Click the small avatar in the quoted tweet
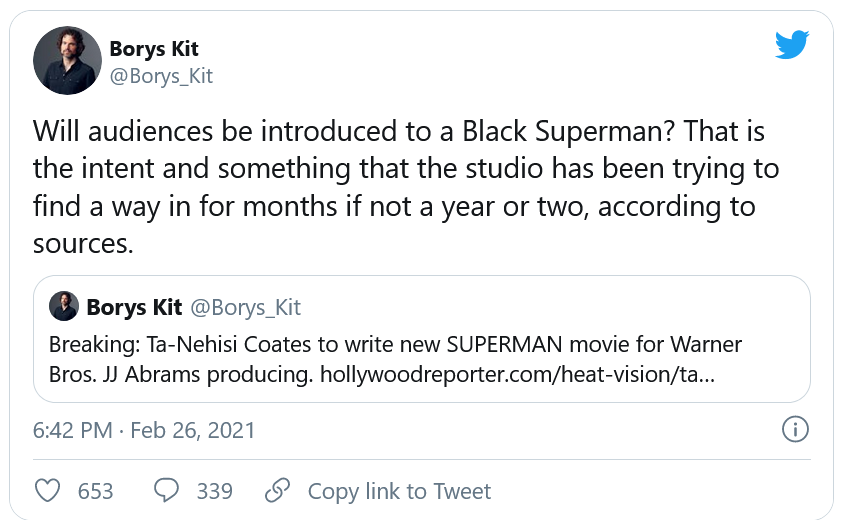841x528 pixels. (64, 306)
